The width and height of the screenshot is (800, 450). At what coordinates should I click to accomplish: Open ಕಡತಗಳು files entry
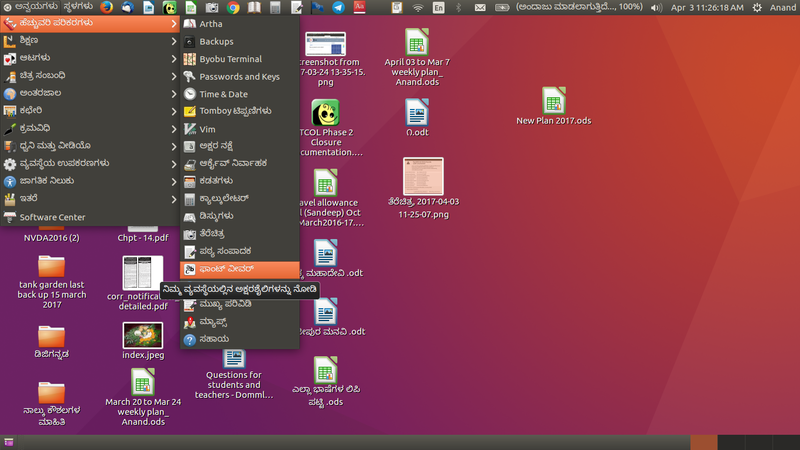coord(240,181)
